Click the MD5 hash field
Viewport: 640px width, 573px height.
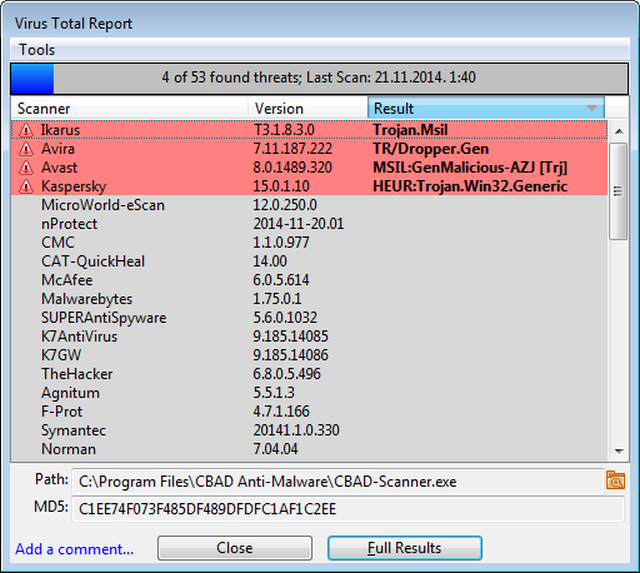[348, 509]
